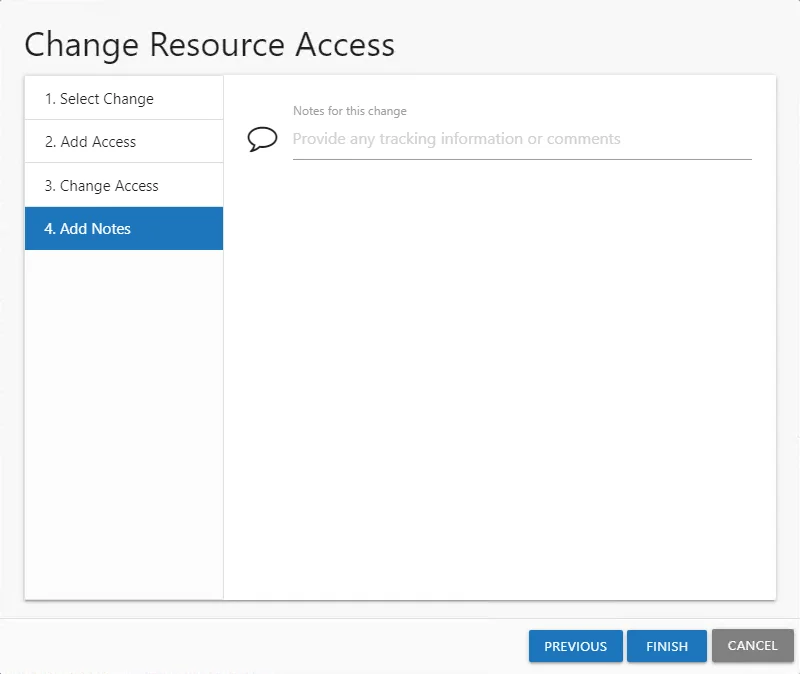
Task: Switch to 3. Change Access step
Action: [x=124, y=185]
